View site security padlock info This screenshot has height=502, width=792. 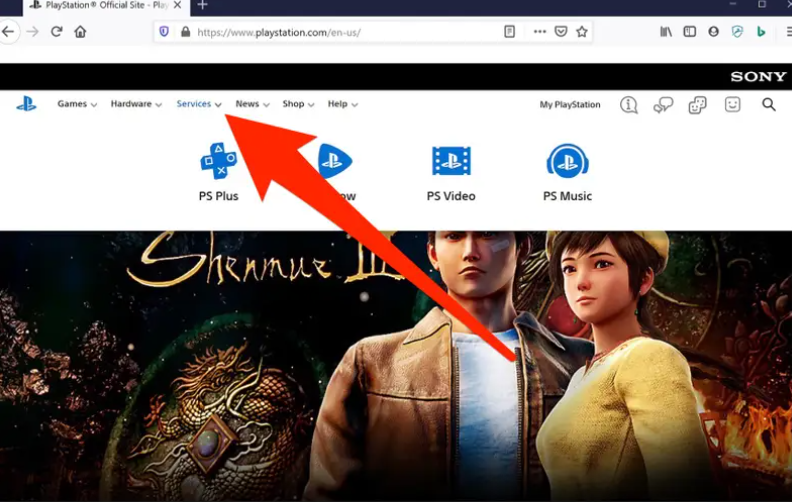coord(185,32)
